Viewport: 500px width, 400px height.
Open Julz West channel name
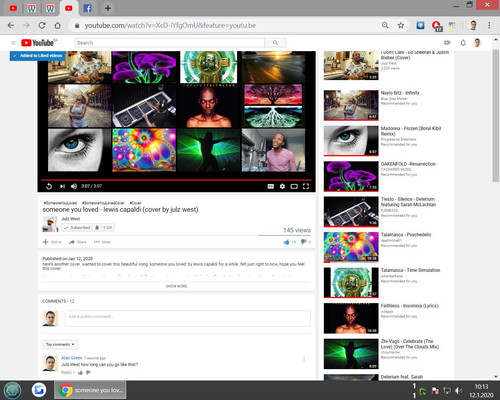71,219
